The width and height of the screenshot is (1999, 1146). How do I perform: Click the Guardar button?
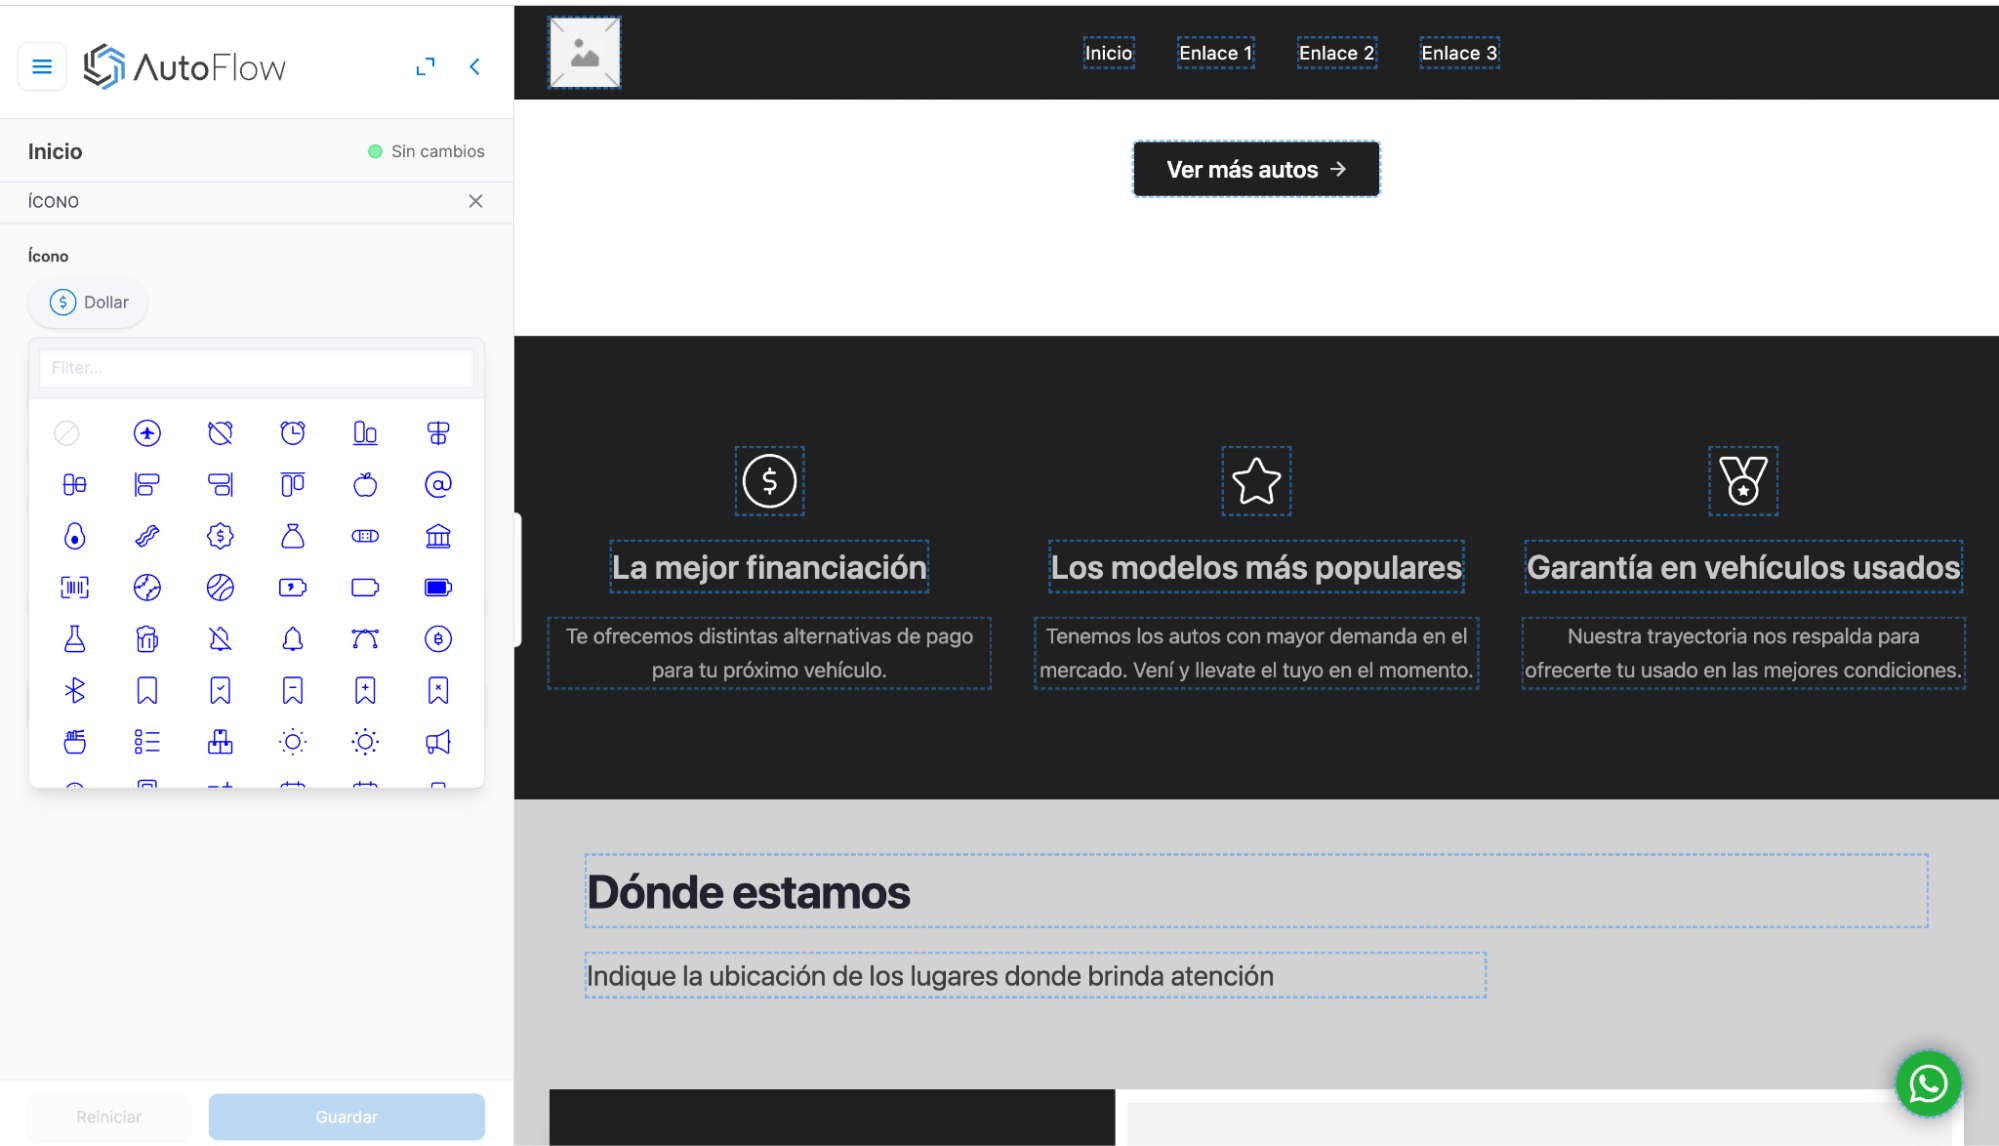347,1117
